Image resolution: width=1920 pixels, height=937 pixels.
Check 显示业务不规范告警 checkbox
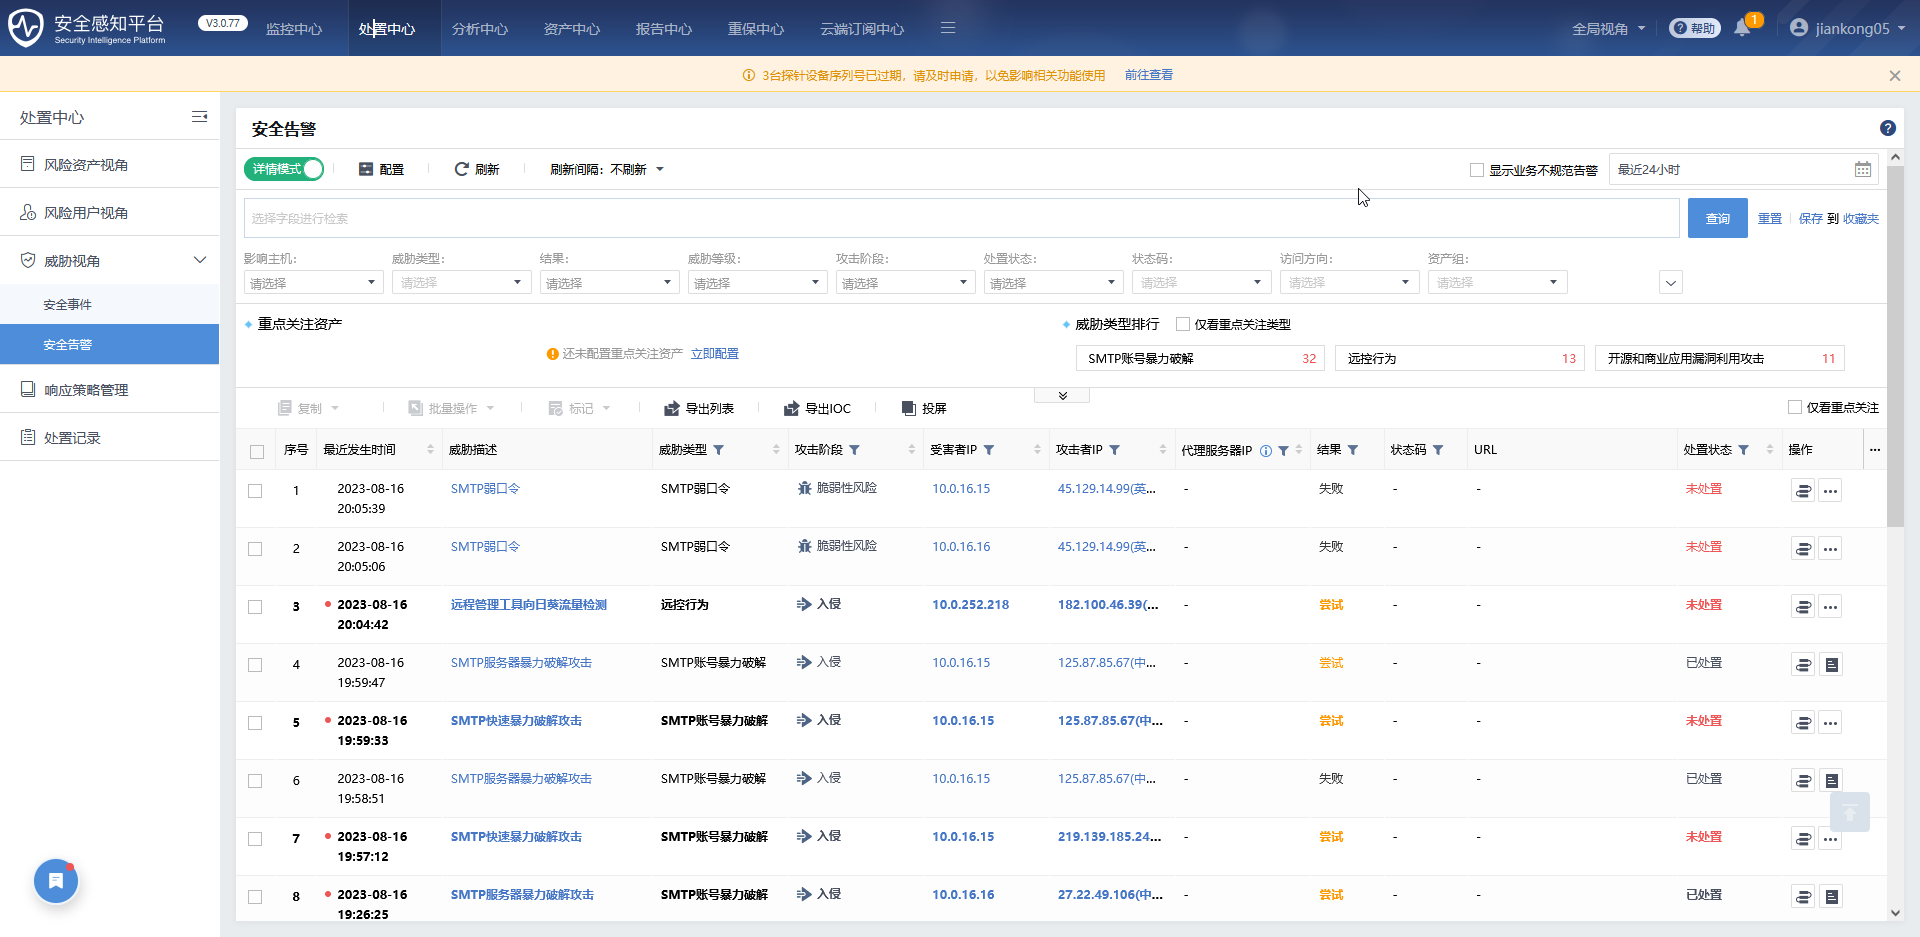click(x=1477, y=170)
